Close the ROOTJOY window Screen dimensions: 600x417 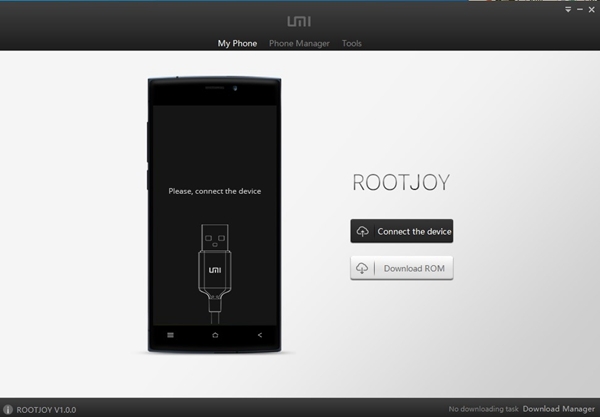tap(592, 10)
